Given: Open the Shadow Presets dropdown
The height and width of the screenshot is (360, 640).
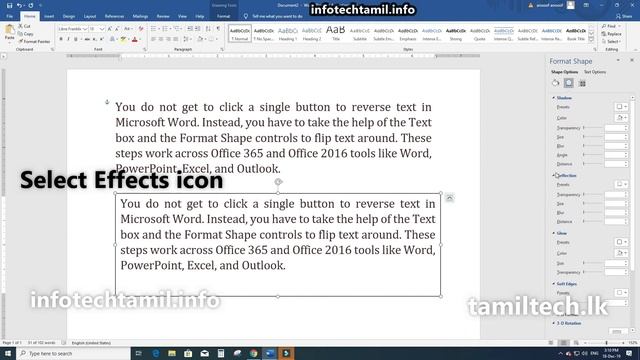Looking at the screenshot, I should [x=621, y=107].
